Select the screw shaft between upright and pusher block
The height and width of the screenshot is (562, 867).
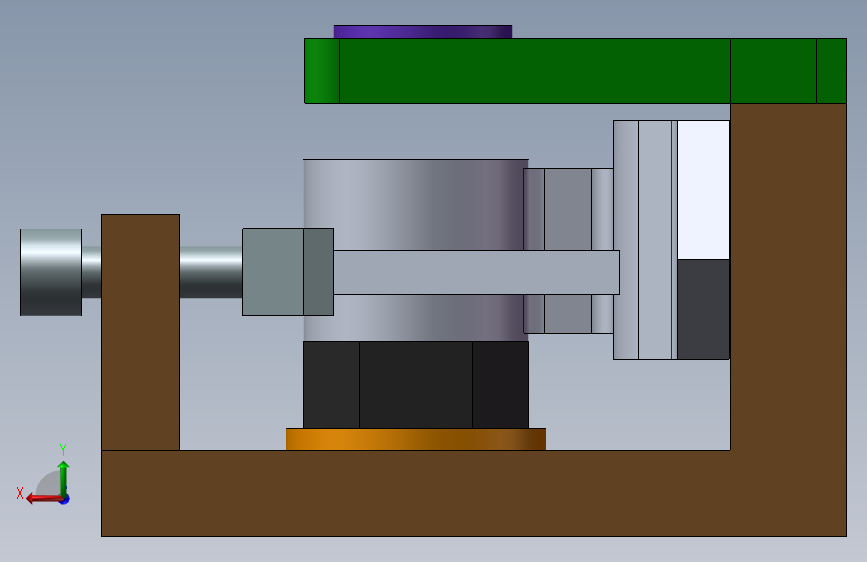point(211,272)
